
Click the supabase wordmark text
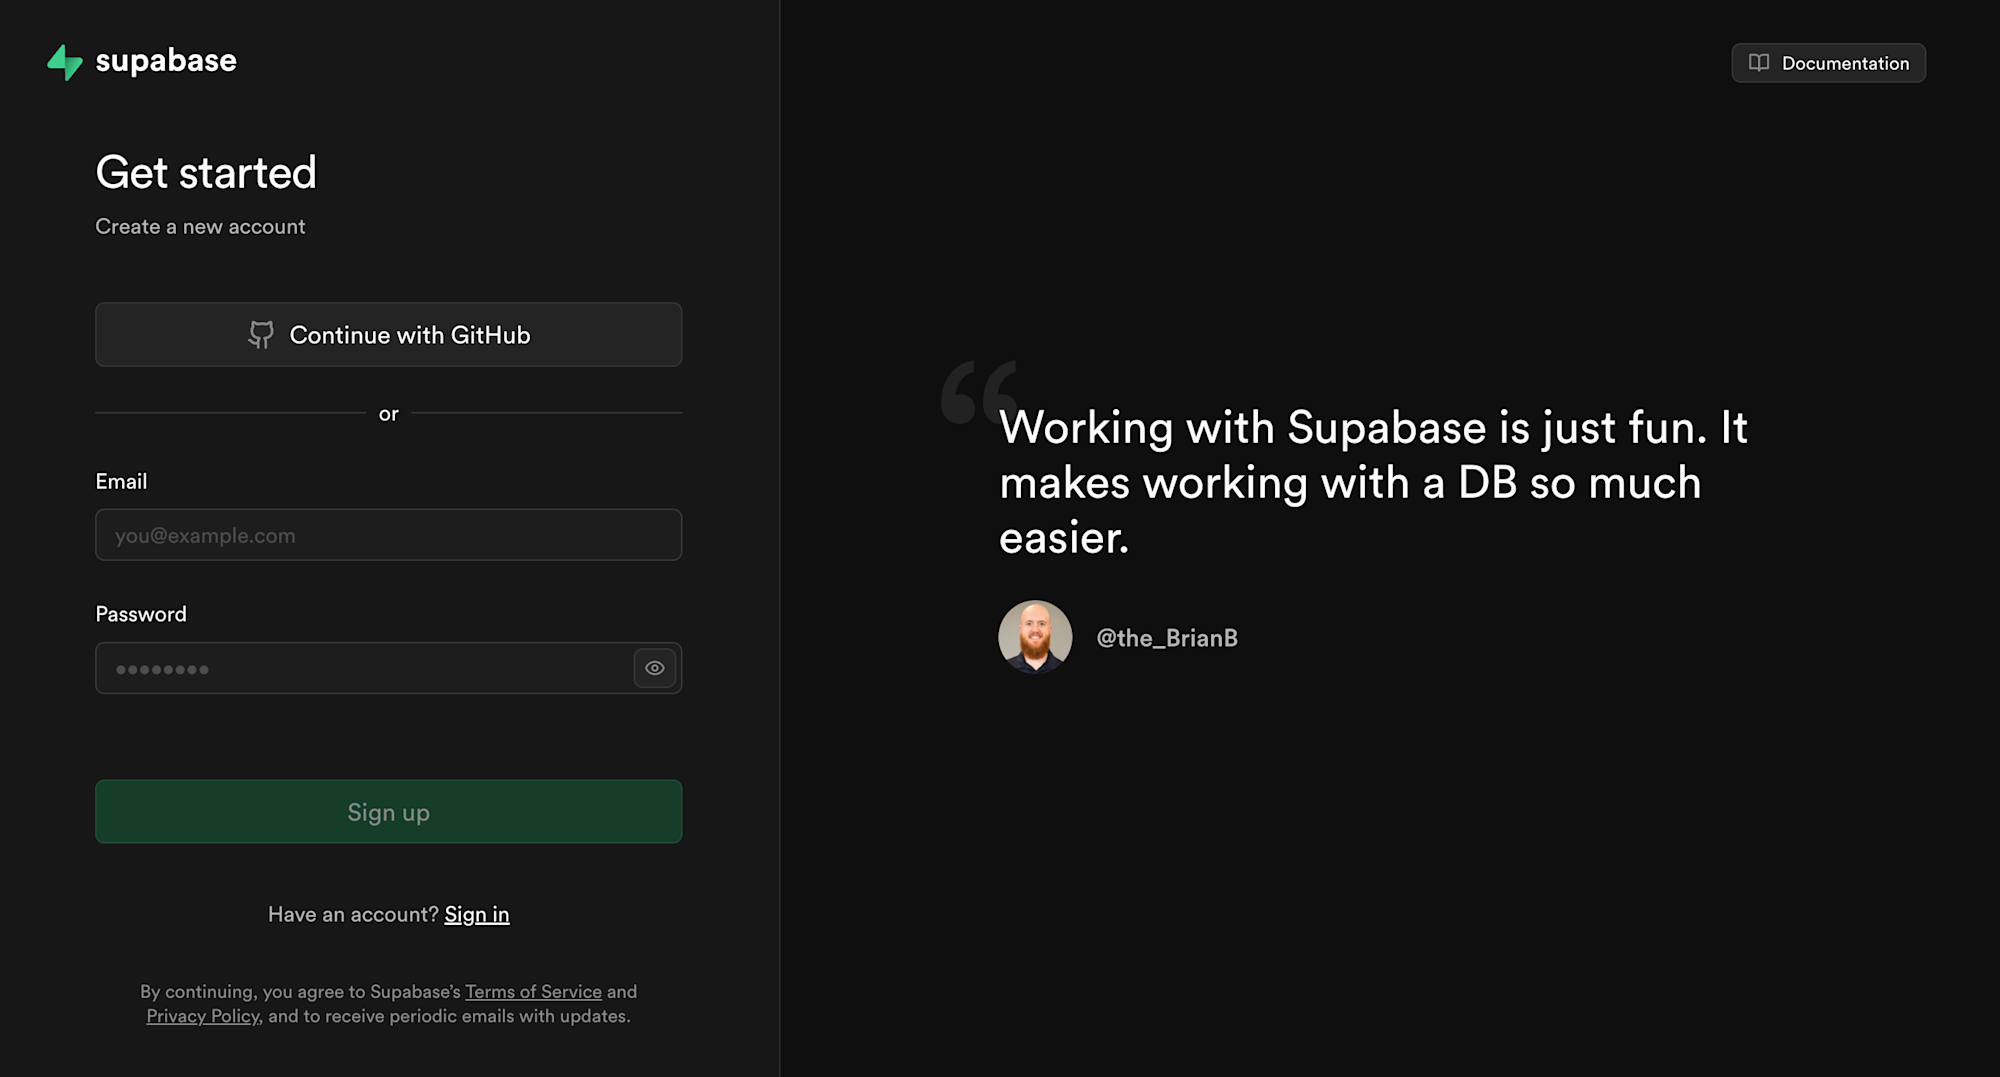point(166,61)
